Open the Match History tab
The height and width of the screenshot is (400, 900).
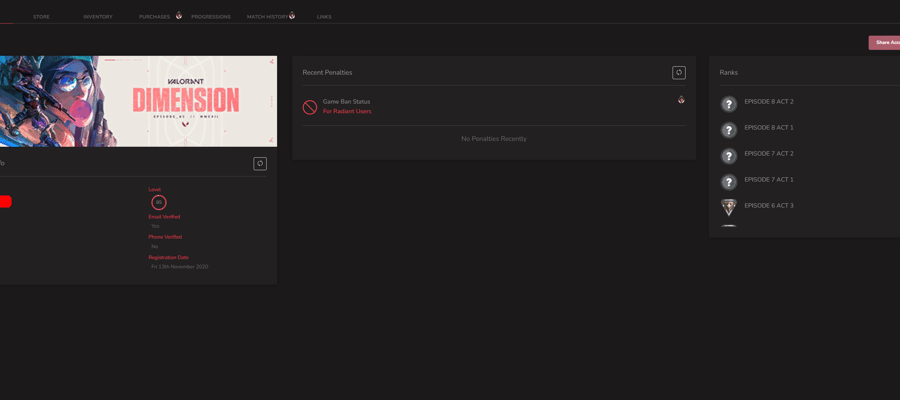pyautogui.click(x=267, y=17)
